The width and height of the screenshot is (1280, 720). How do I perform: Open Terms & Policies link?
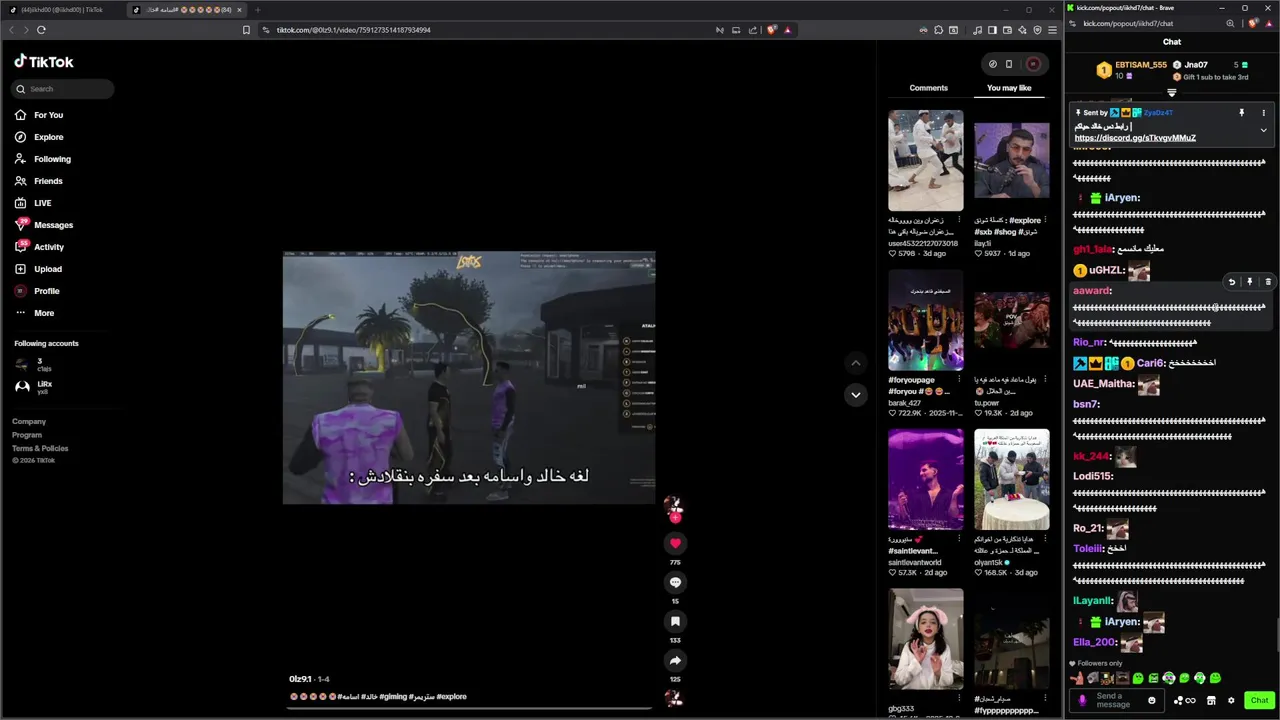pos(40,448)
